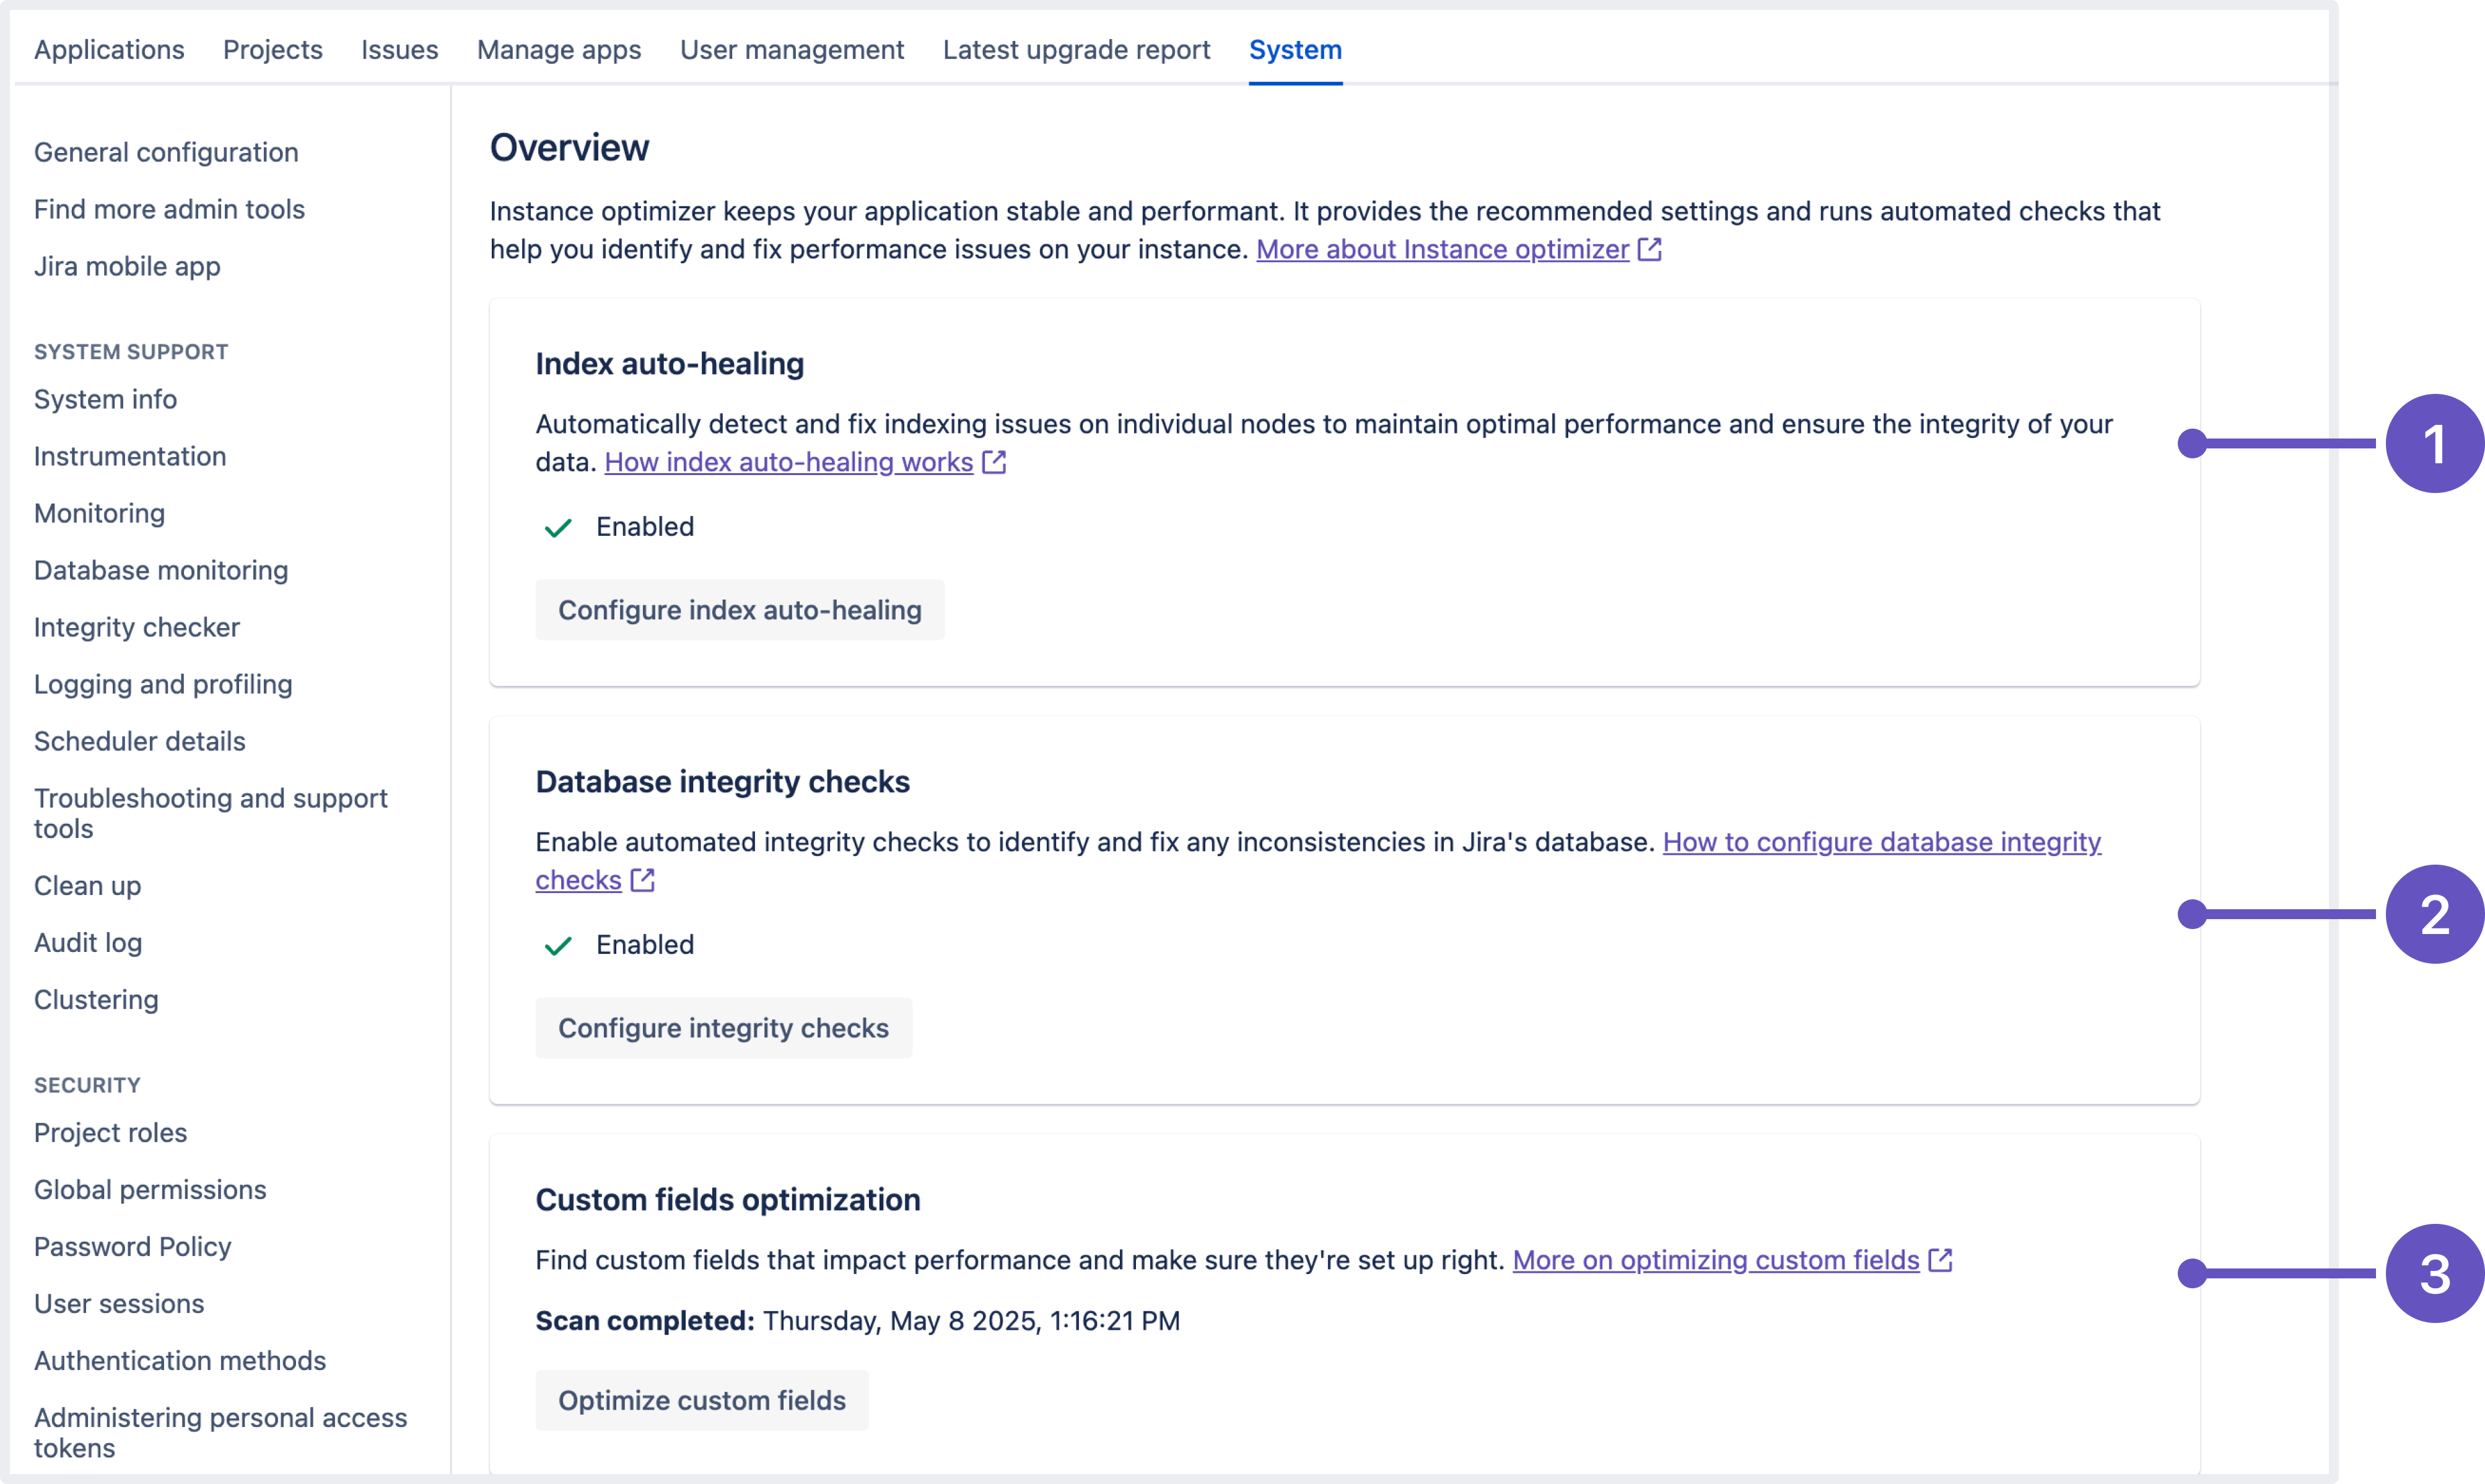This screenshot has width=2485, height=1484.
Task: Open the Audit log
Action: coord(88,943)
